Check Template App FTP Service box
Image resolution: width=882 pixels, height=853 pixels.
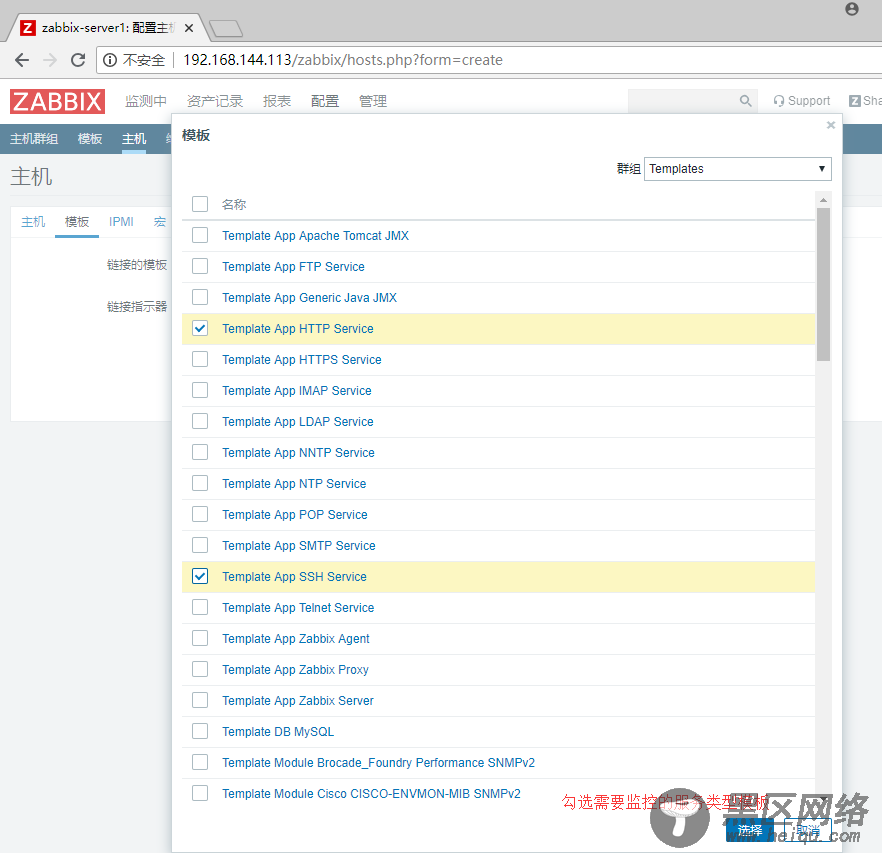coord(200,266)
